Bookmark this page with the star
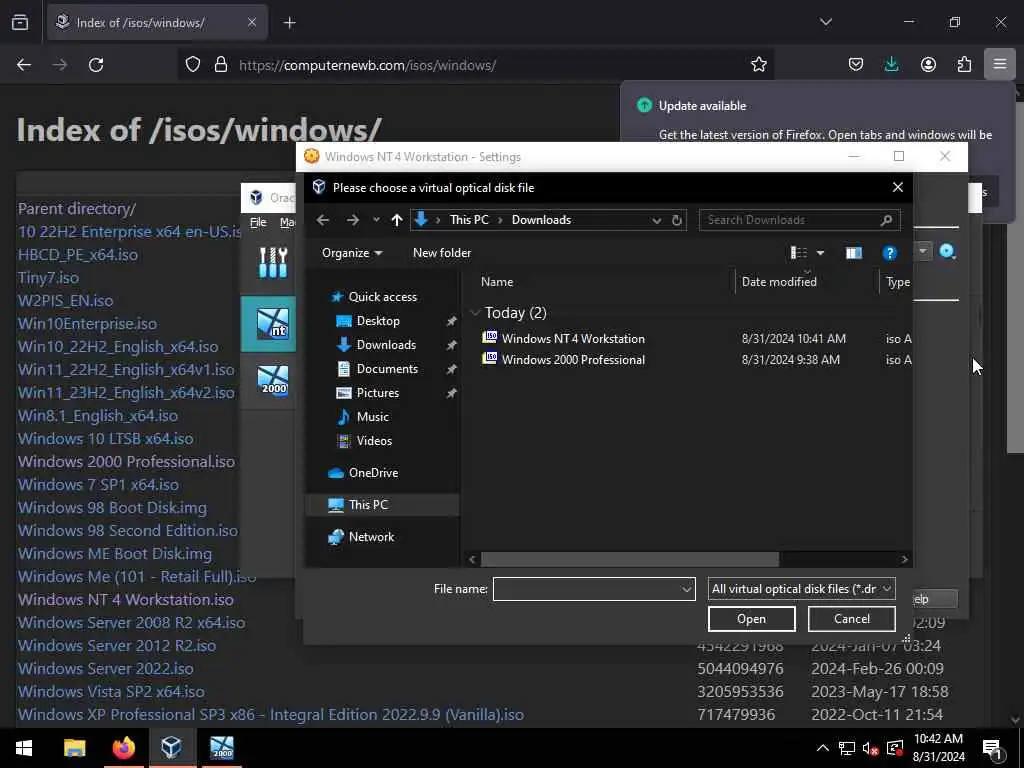This screenshot has height=768, width=1024. (x=758, y=65)
